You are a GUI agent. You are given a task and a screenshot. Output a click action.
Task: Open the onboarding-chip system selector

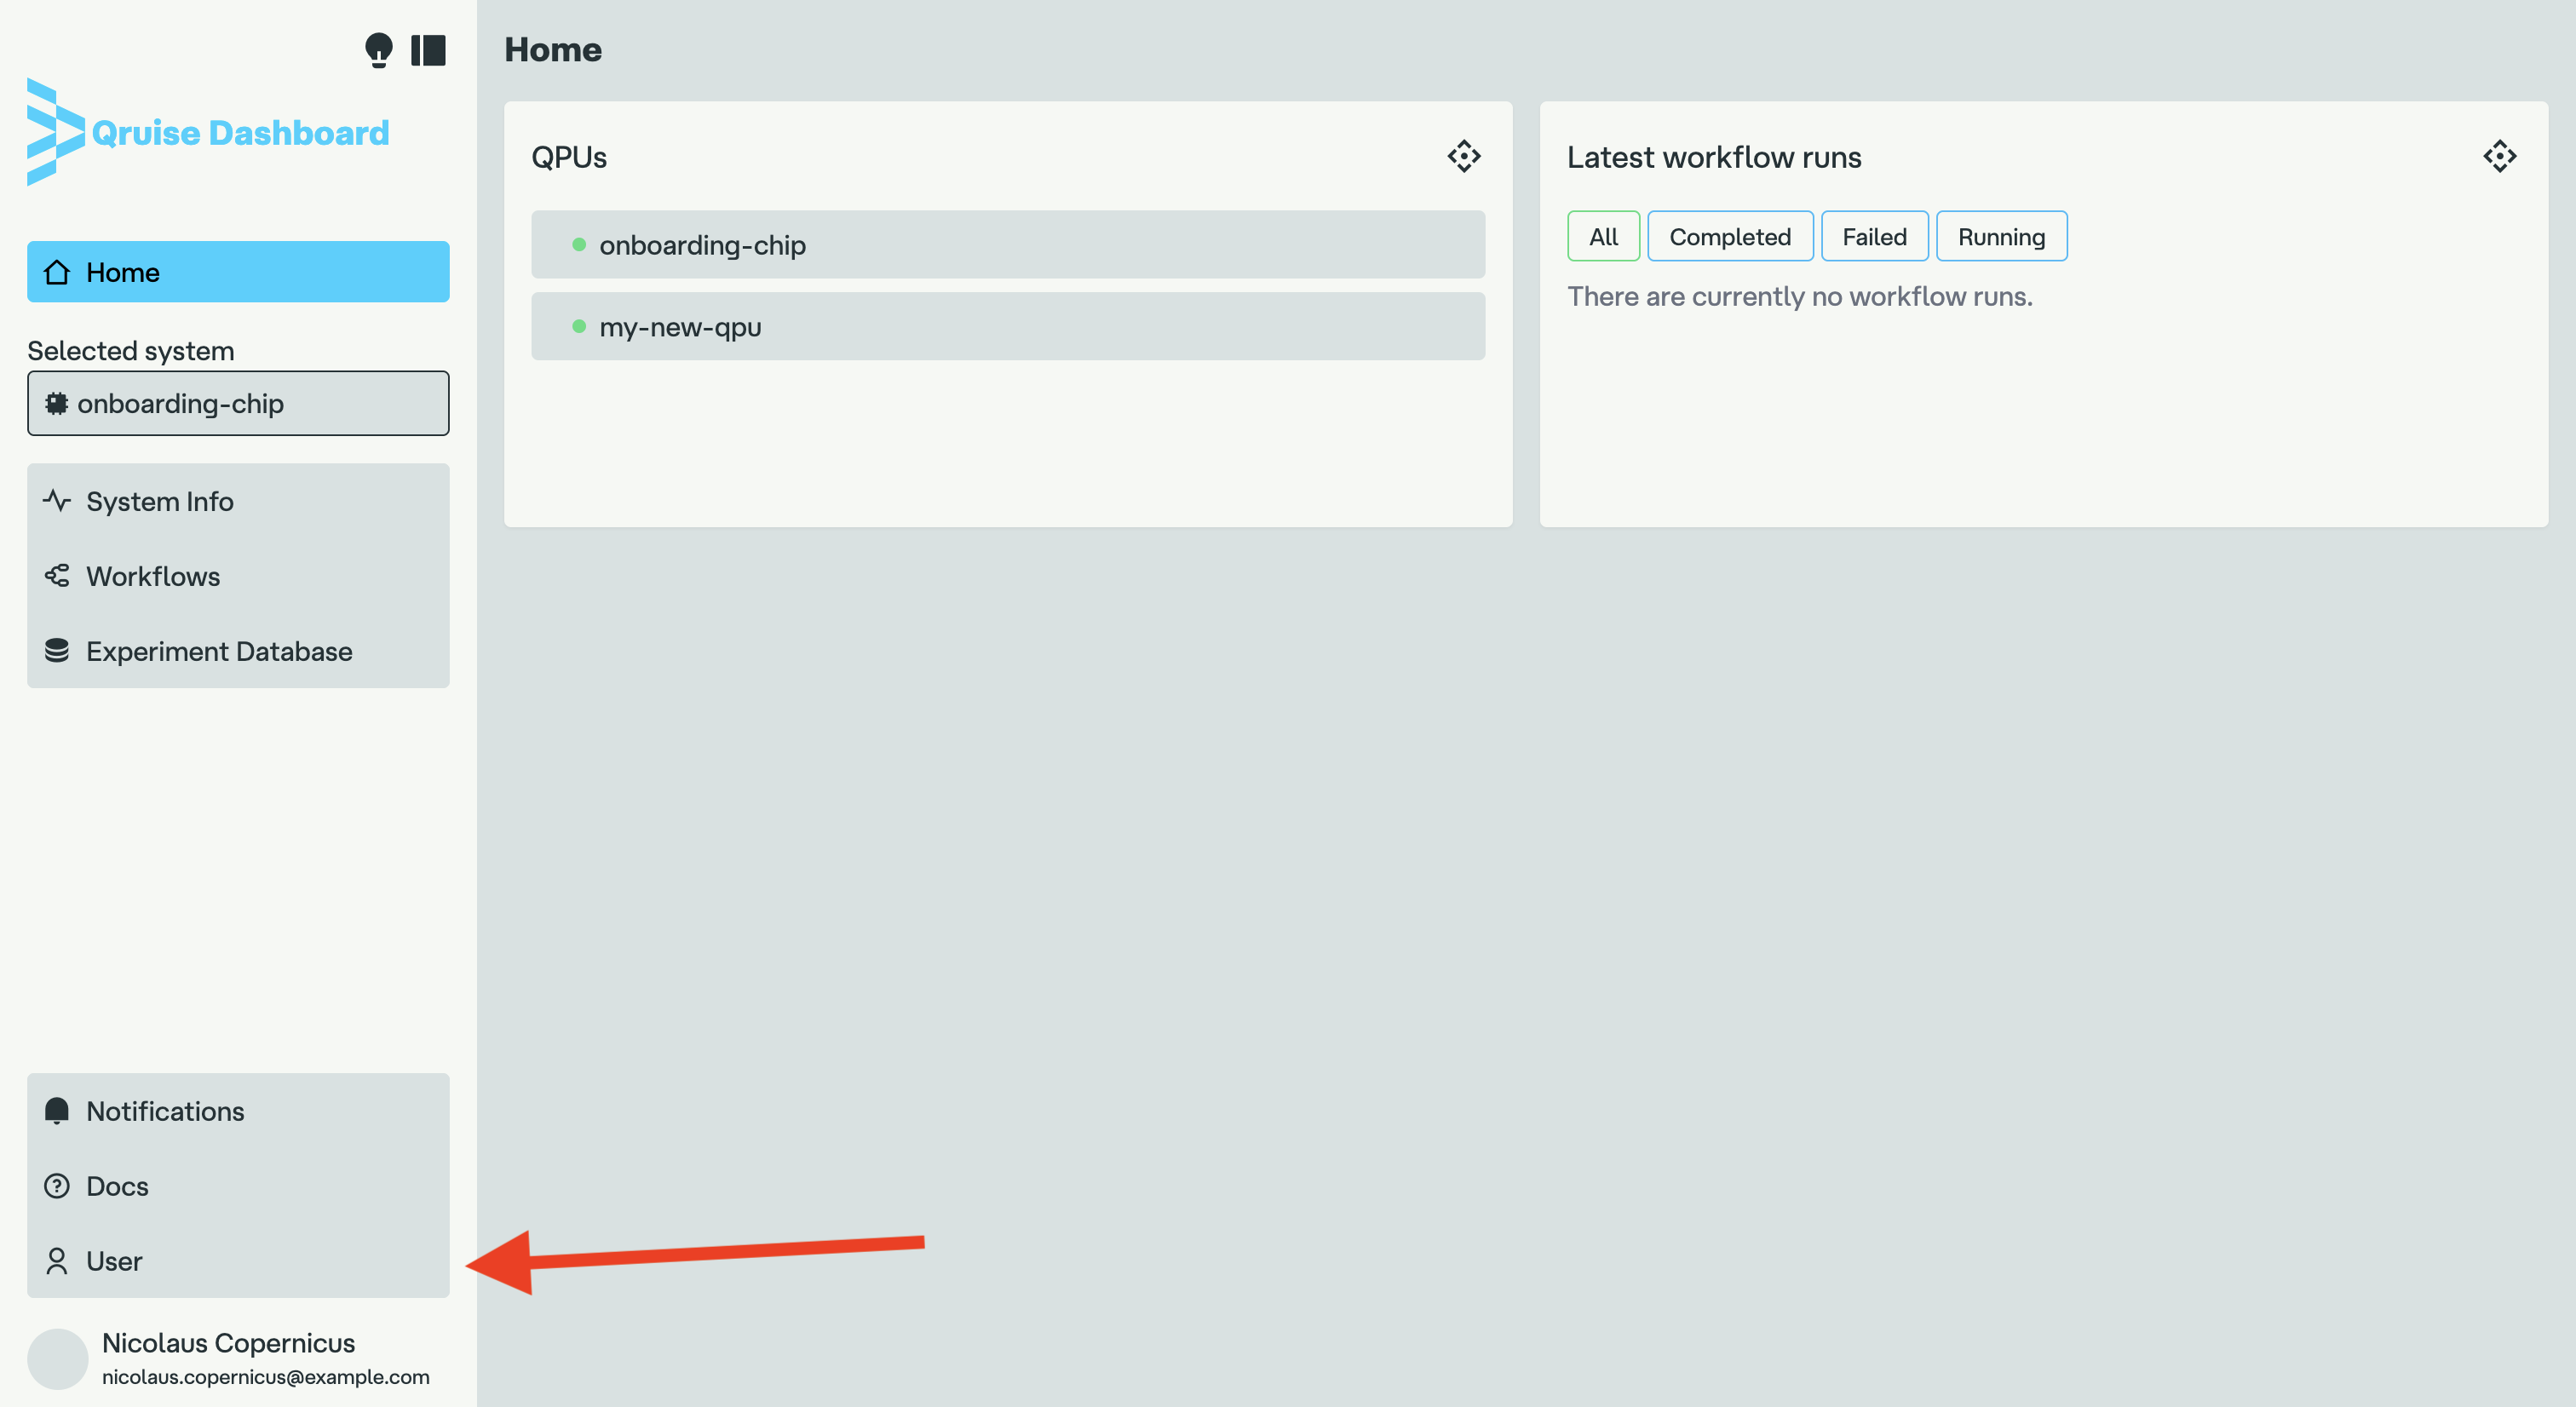(238, 403)
